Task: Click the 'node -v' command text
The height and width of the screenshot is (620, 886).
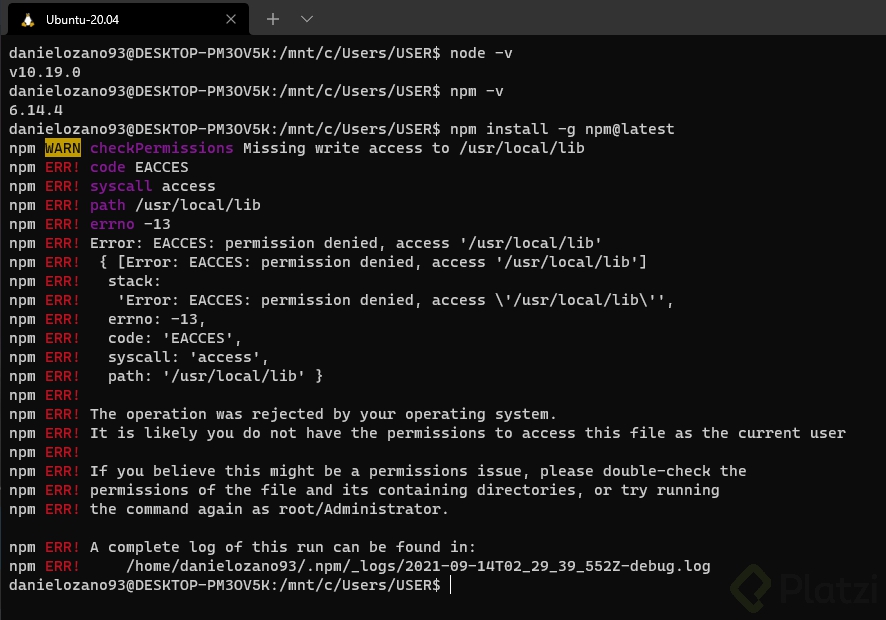Action: click(481, 53)
